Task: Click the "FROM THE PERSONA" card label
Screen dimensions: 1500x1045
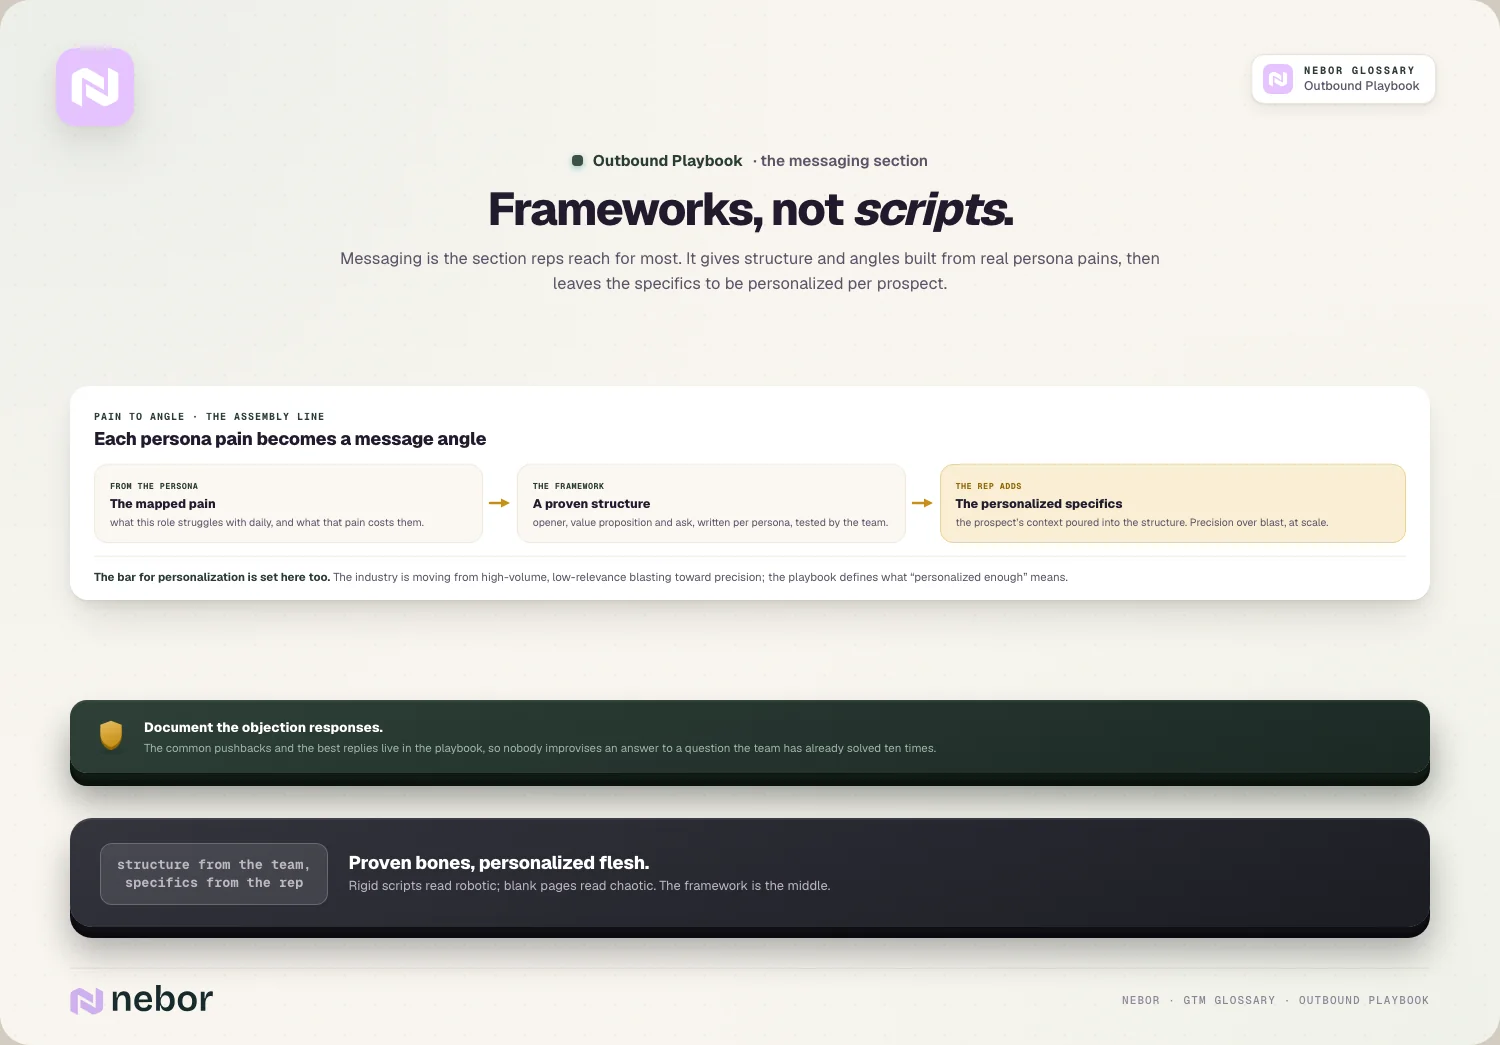Action: 154,486
